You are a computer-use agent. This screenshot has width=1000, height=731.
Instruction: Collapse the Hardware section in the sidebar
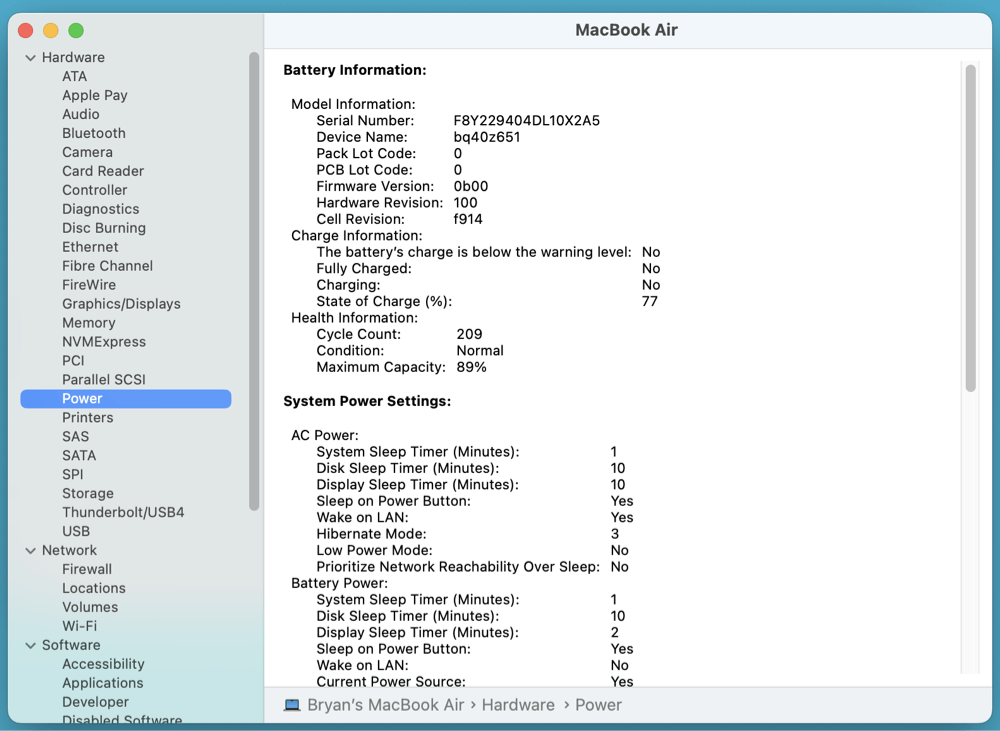(31, 57)
